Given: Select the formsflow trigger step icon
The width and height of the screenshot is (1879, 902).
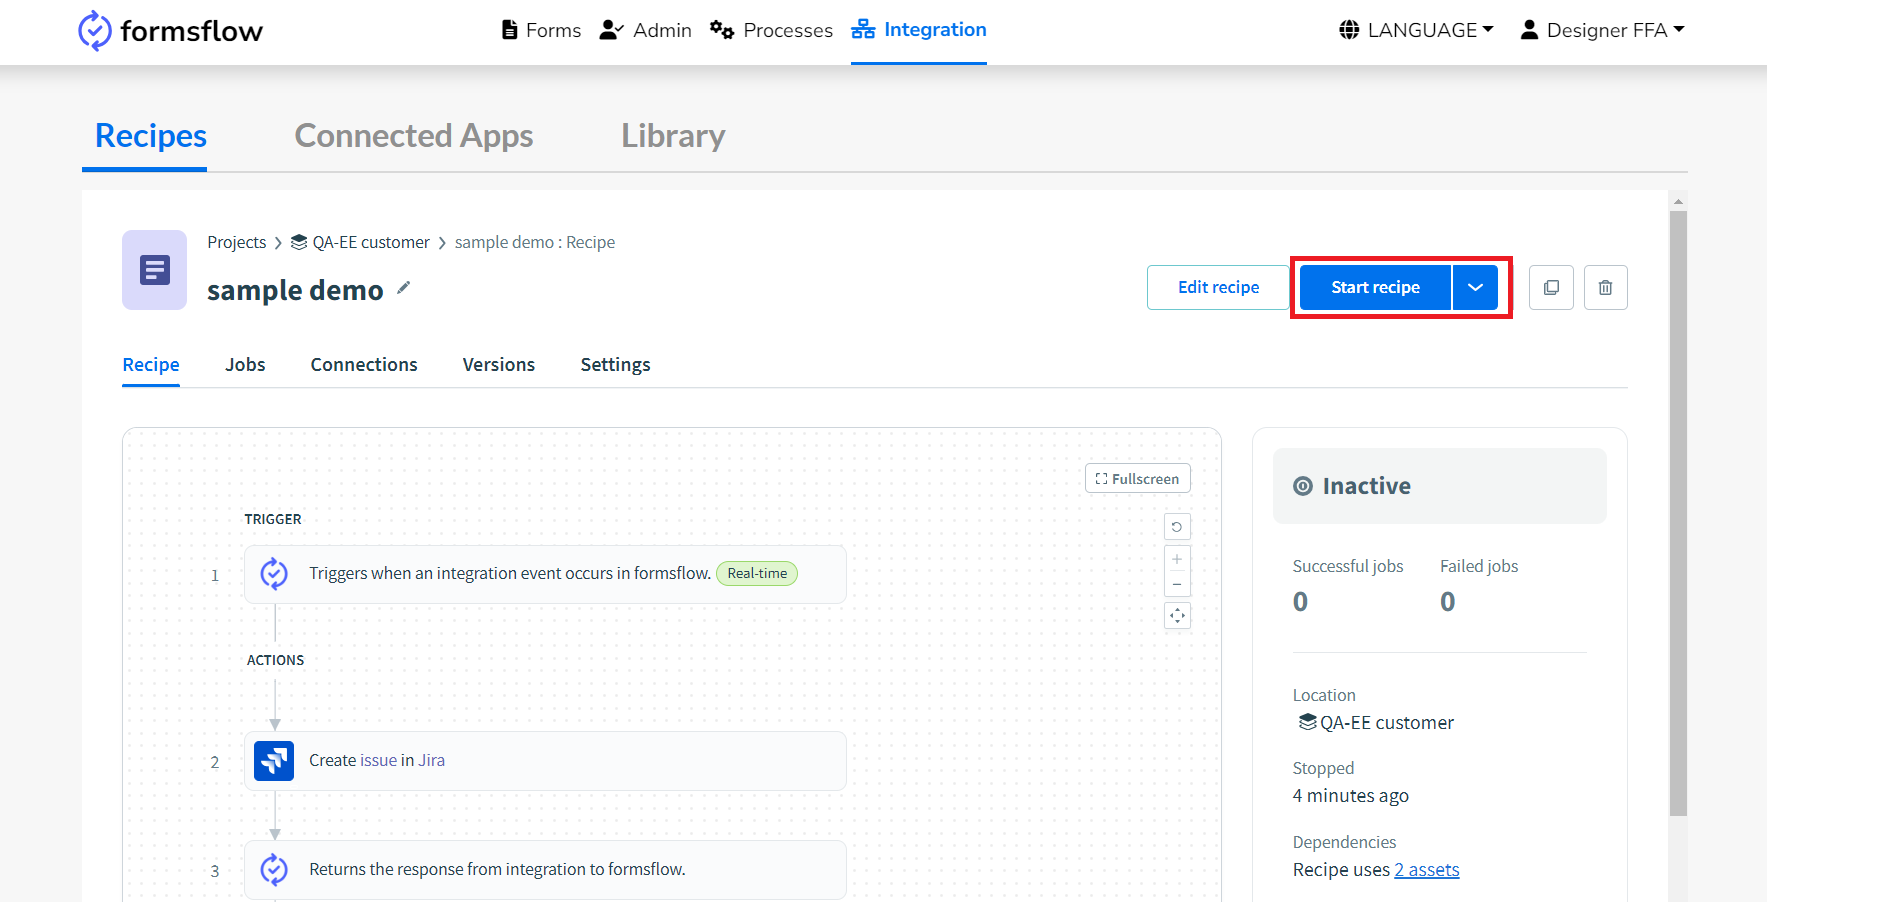Looking at the screenshot, I should pos(274,574).
